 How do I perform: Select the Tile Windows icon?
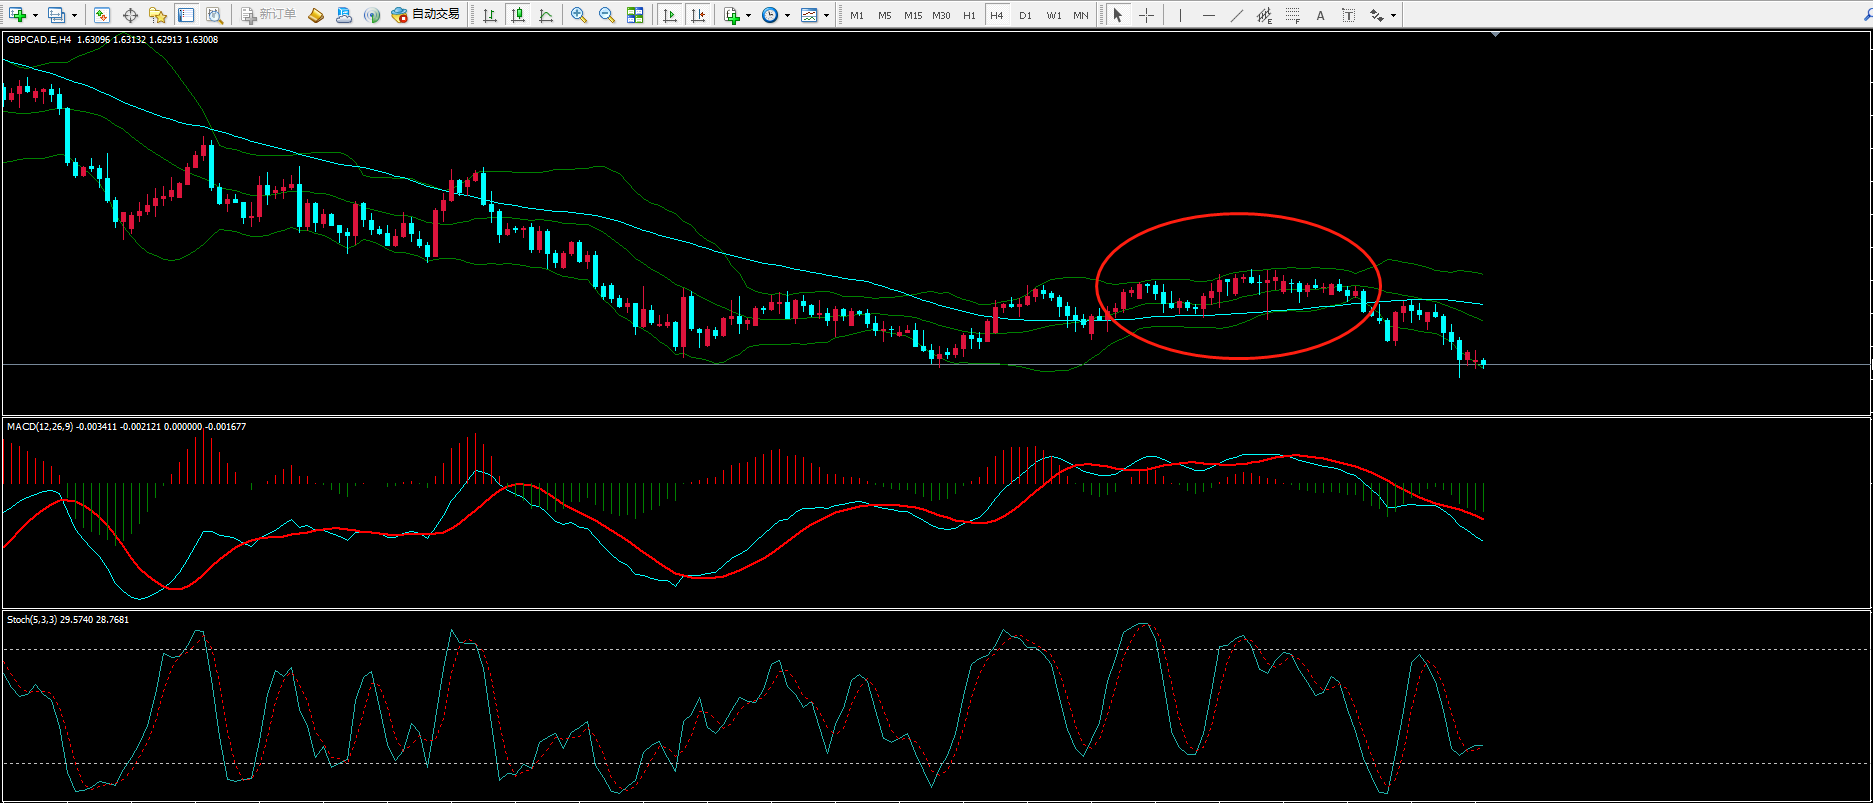pos(635,15)
